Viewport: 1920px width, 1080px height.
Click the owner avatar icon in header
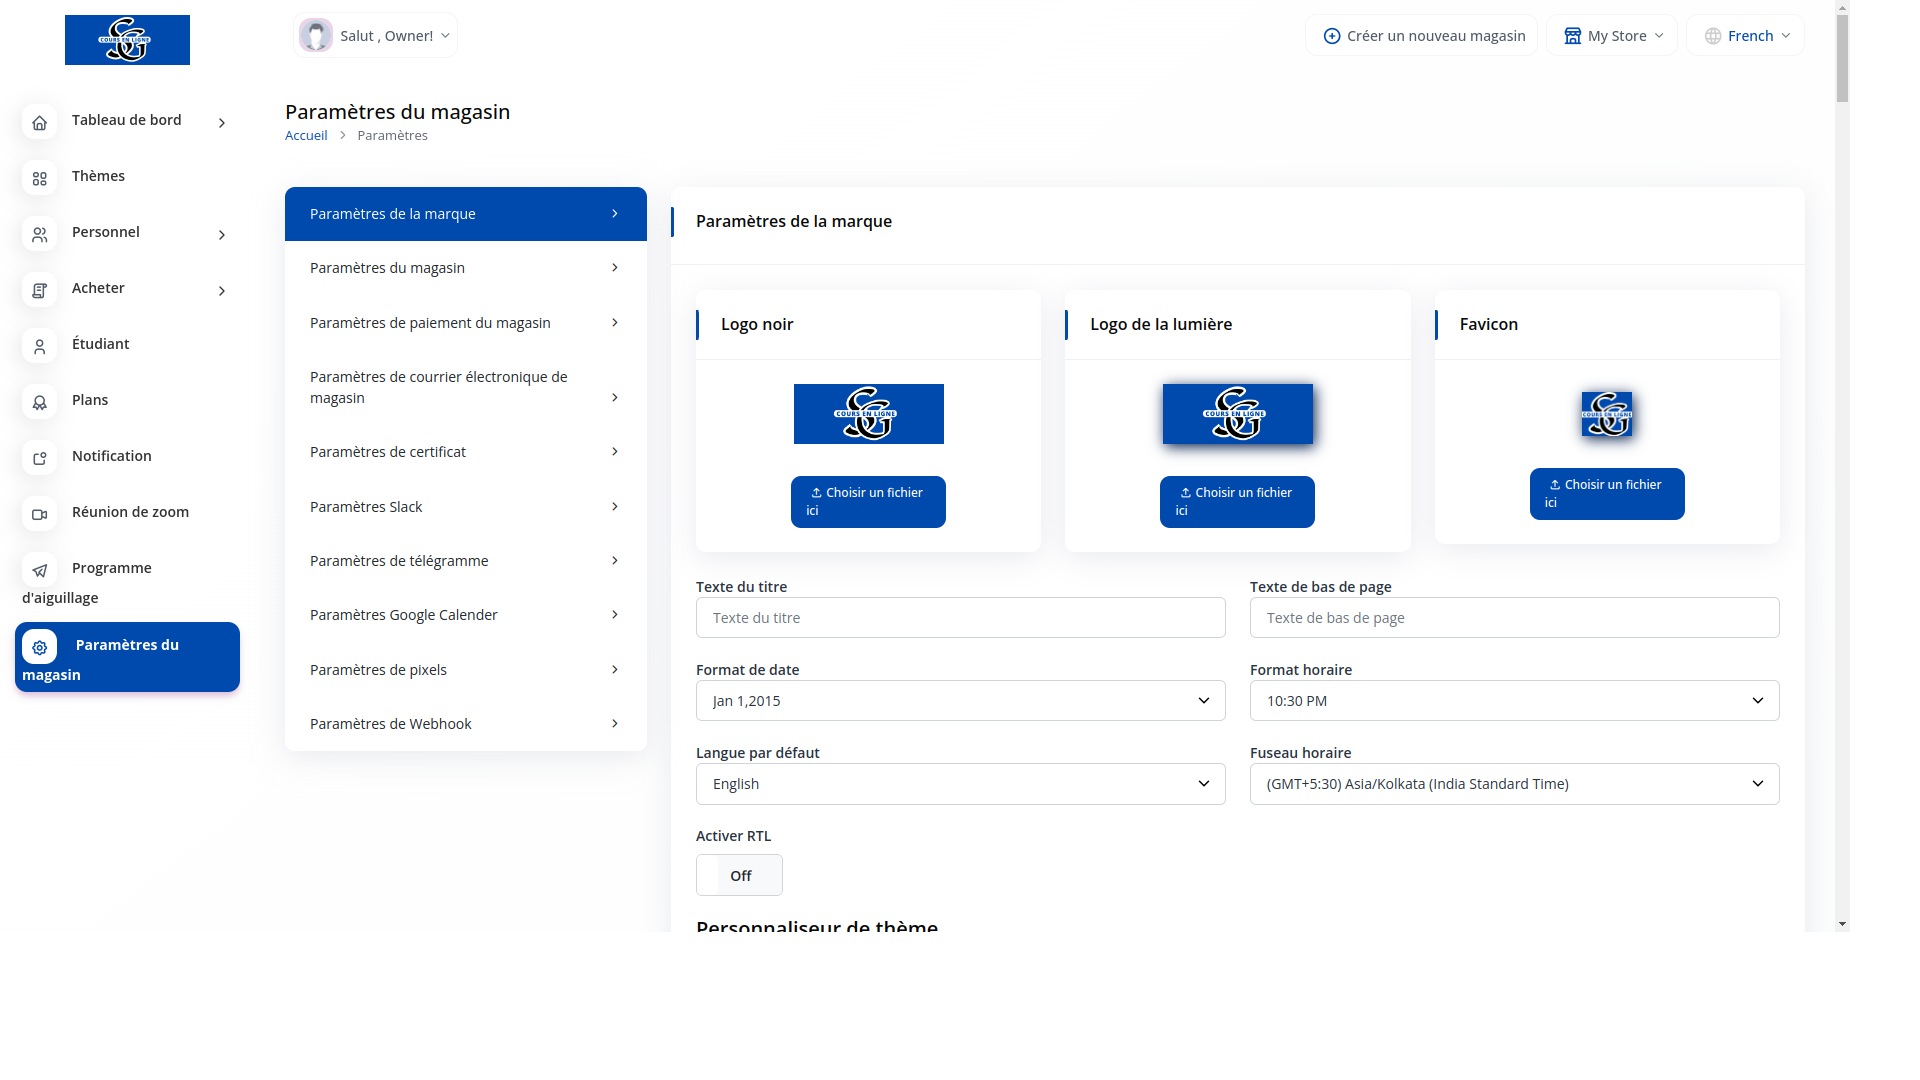click(316, 36)
